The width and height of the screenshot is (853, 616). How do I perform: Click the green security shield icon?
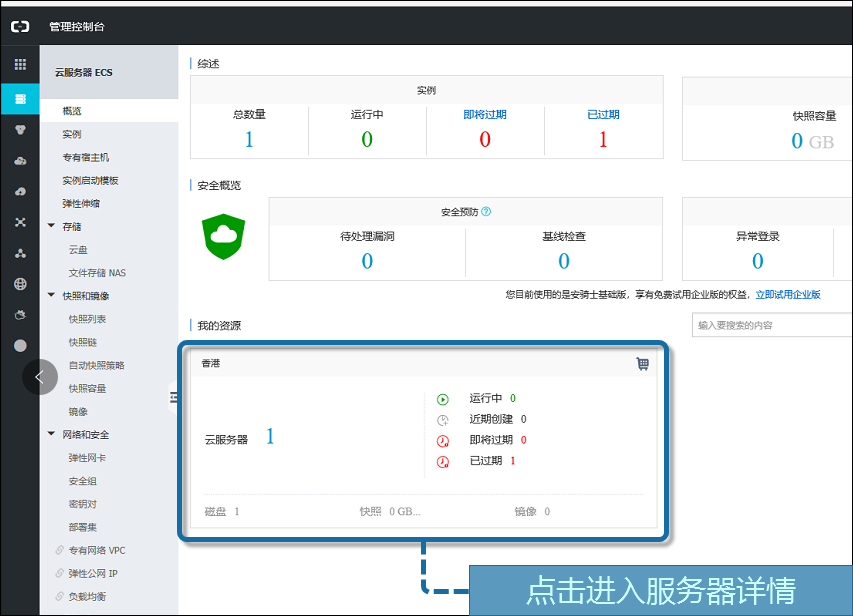coord(224,236)
